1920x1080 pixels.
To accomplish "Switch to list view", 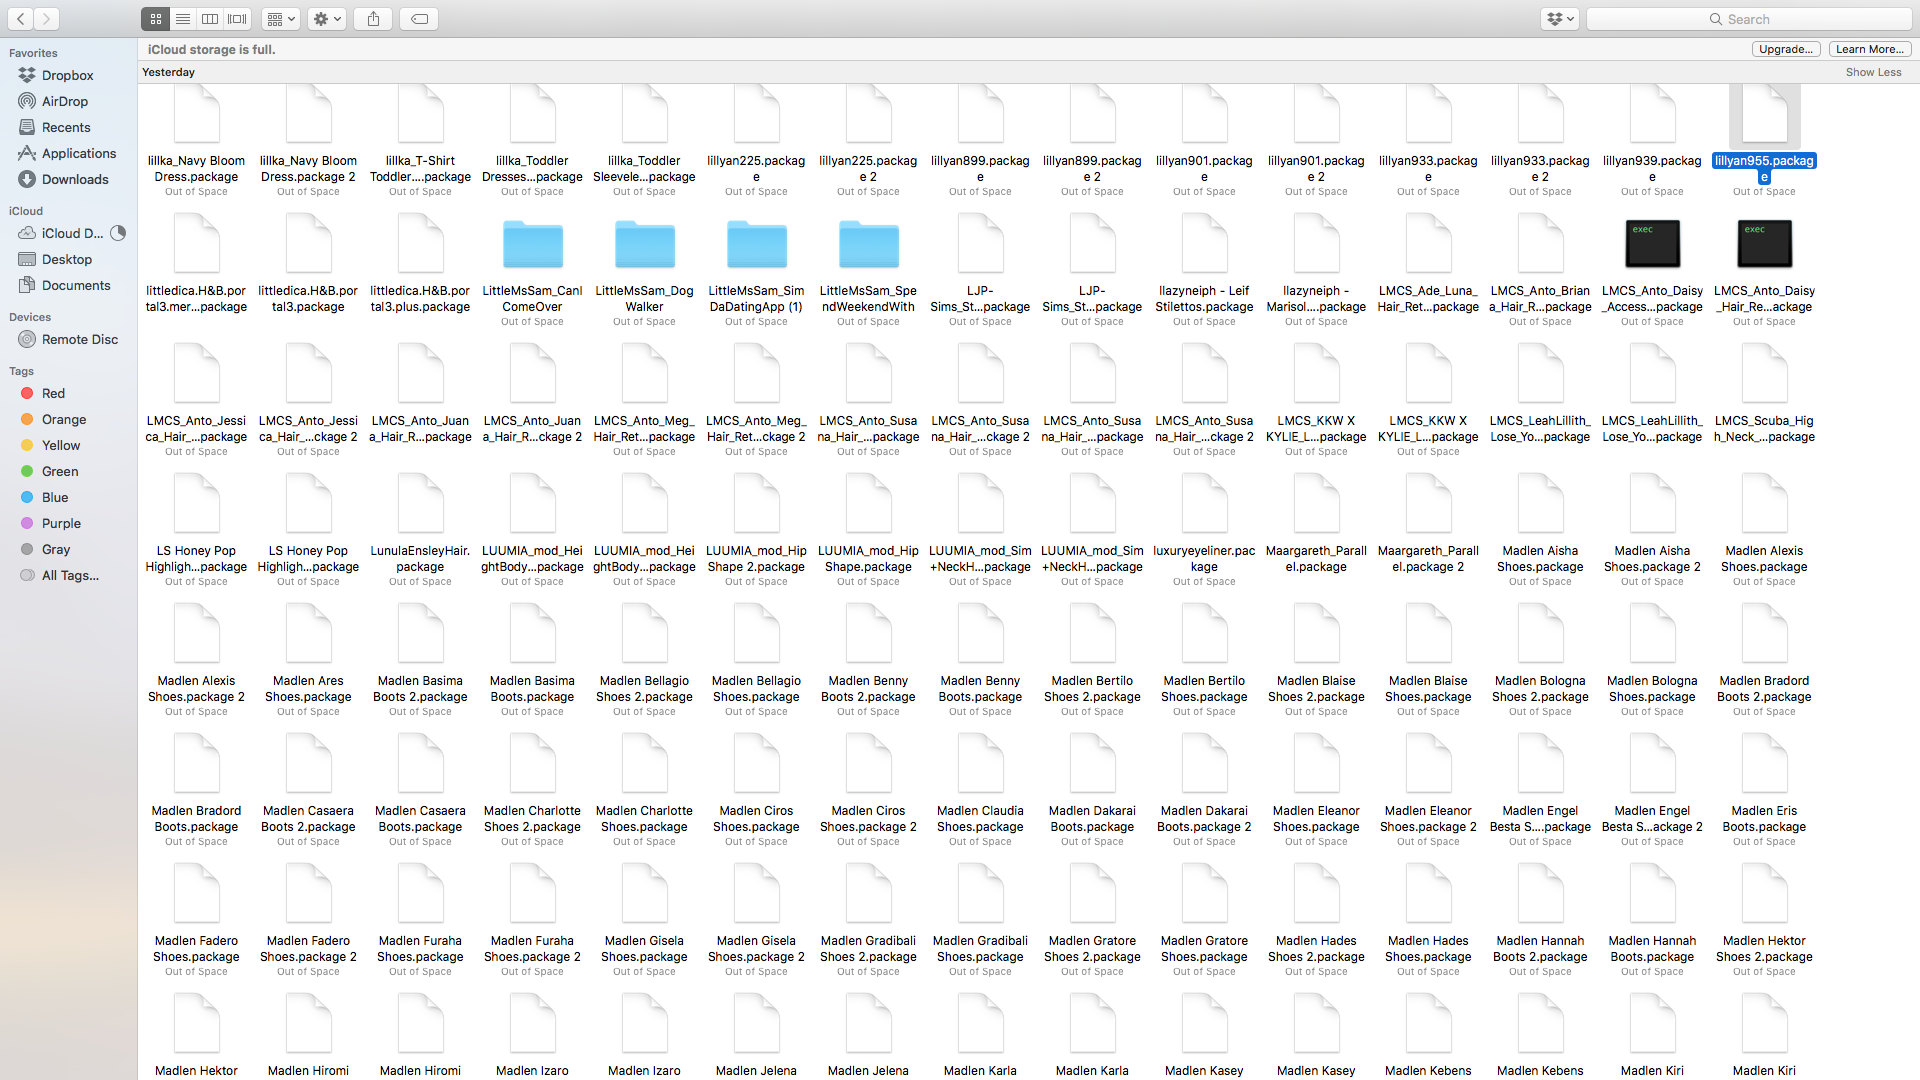I will point(183,19).
